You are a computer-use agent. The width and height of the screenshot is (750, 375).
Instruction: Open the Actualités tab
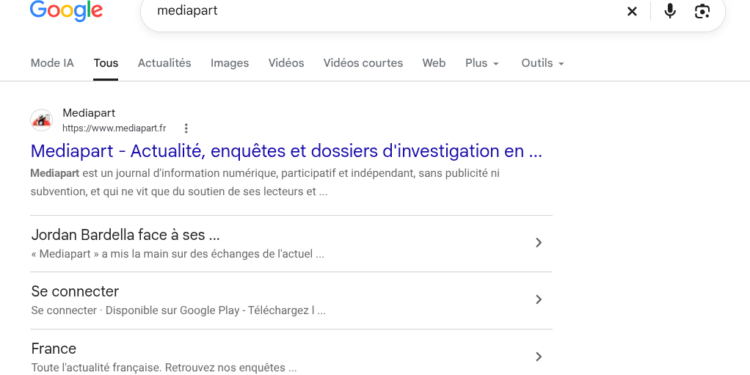165,63
